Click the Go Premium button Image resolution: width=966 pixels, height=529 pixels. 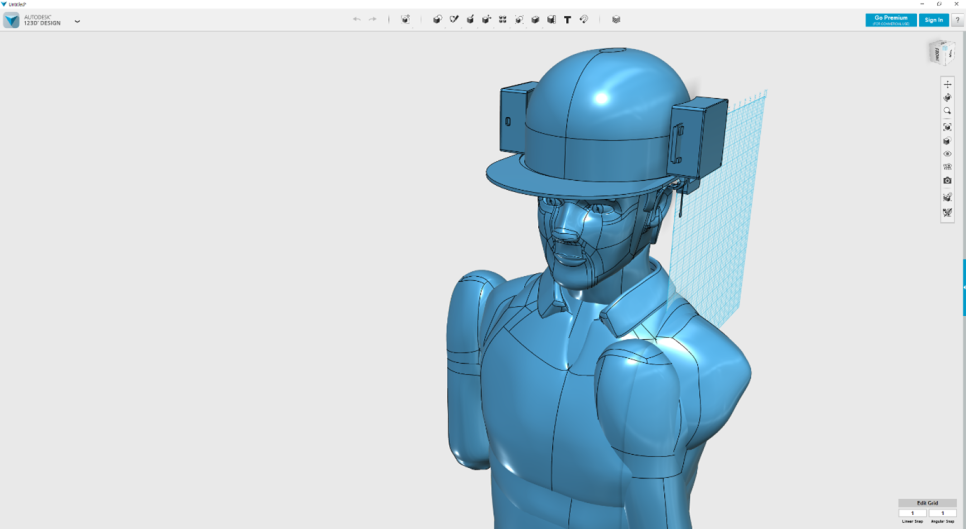(890, 19)
